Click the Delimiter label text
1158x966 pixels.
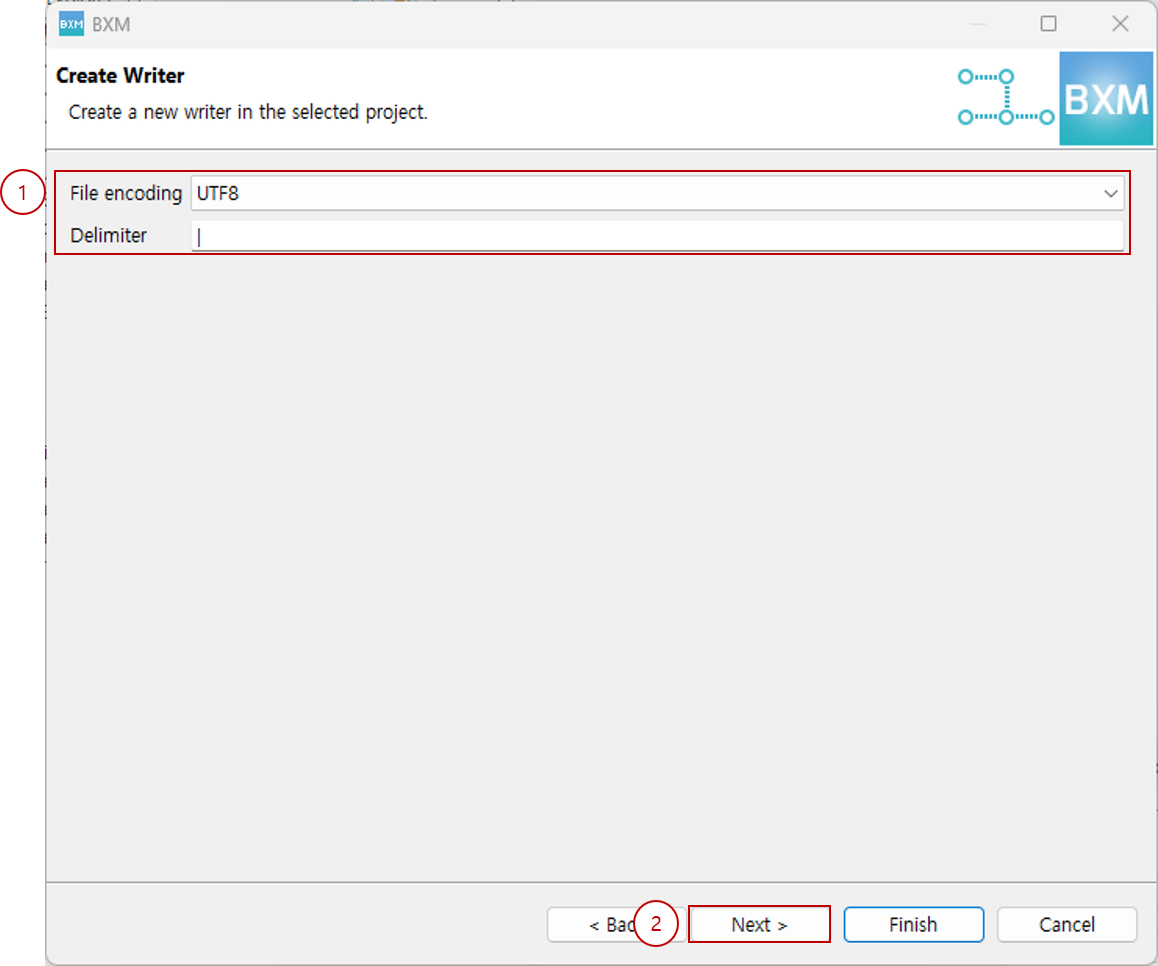click(x=108, y=236)
